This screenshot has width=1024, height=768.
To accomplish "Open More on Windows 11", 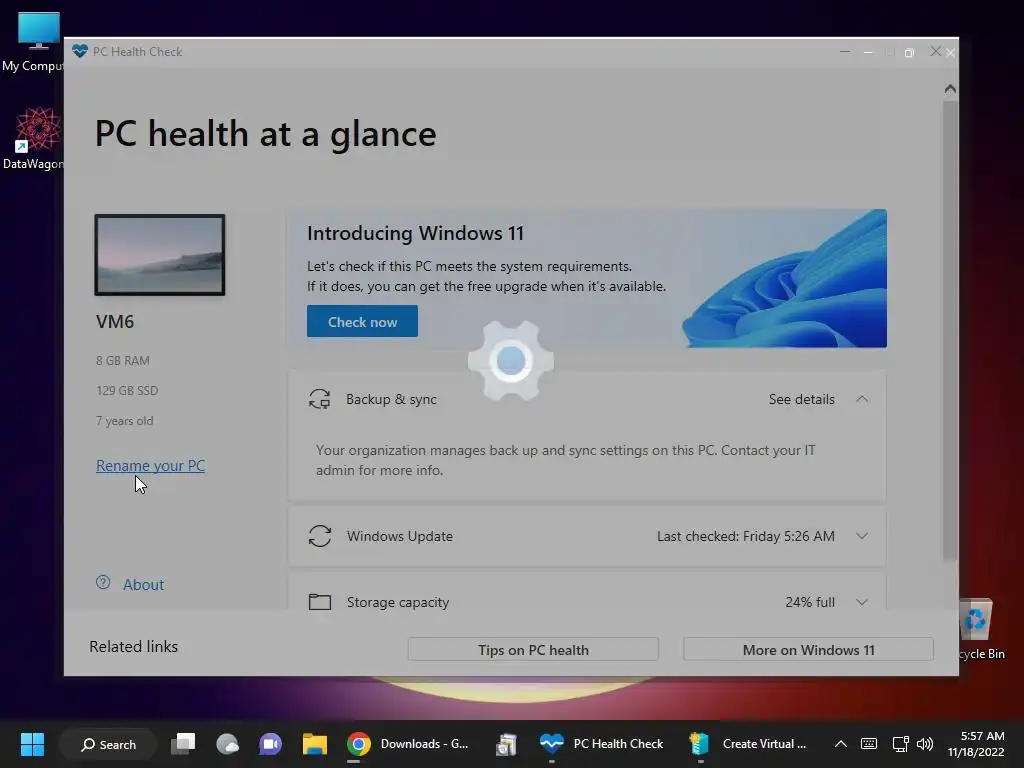I will click(808, 650).
